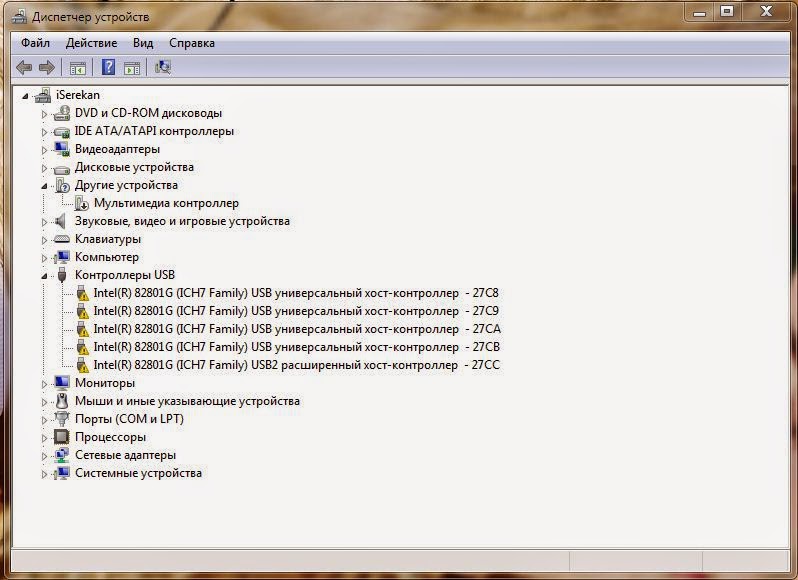Click the Компьютер category icon

pos(62,257)
